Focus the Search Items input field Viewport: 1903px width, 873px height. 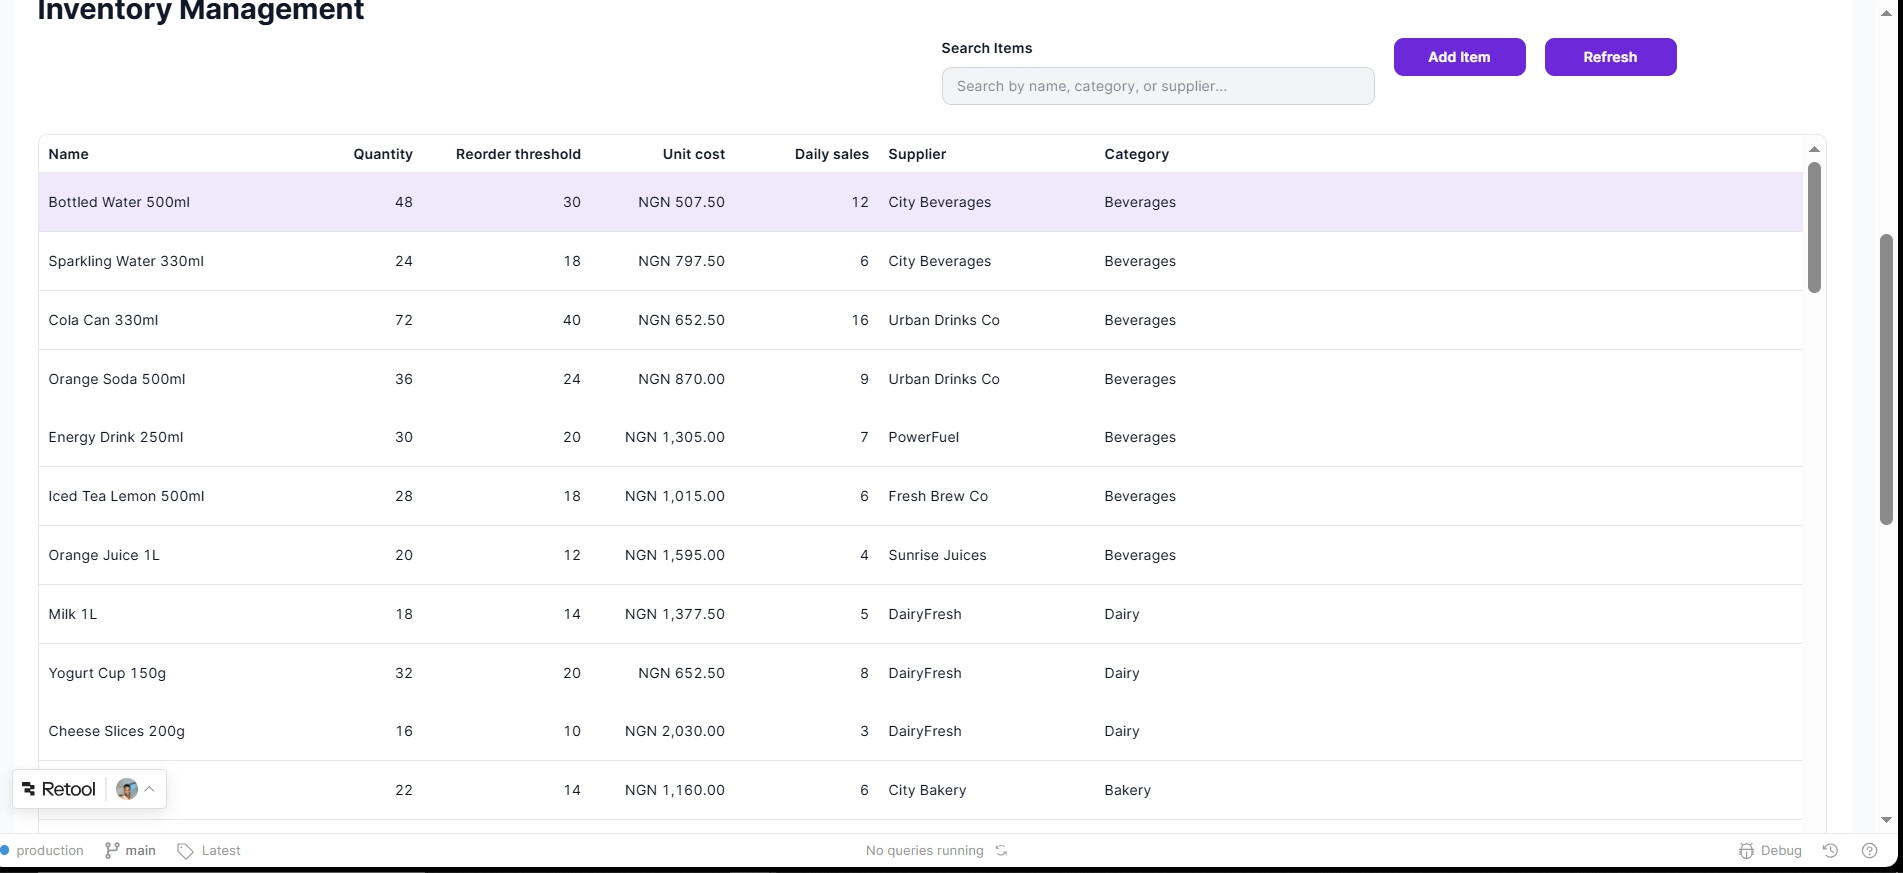[x=1157, y=86]
